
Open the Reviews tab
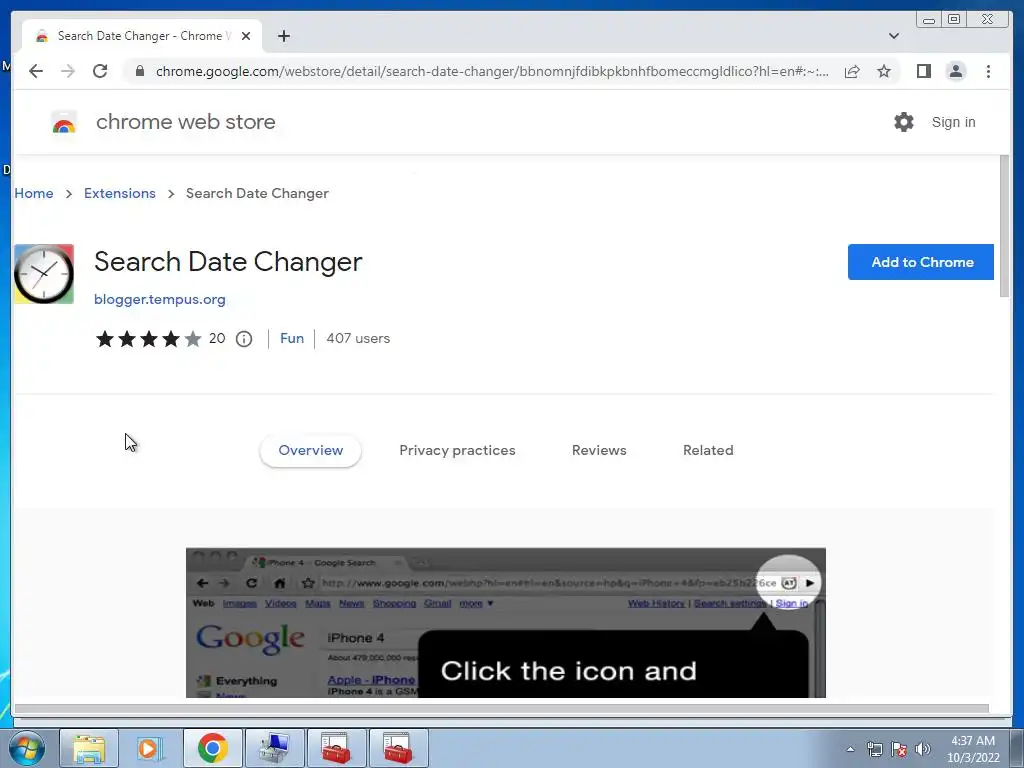599,450
